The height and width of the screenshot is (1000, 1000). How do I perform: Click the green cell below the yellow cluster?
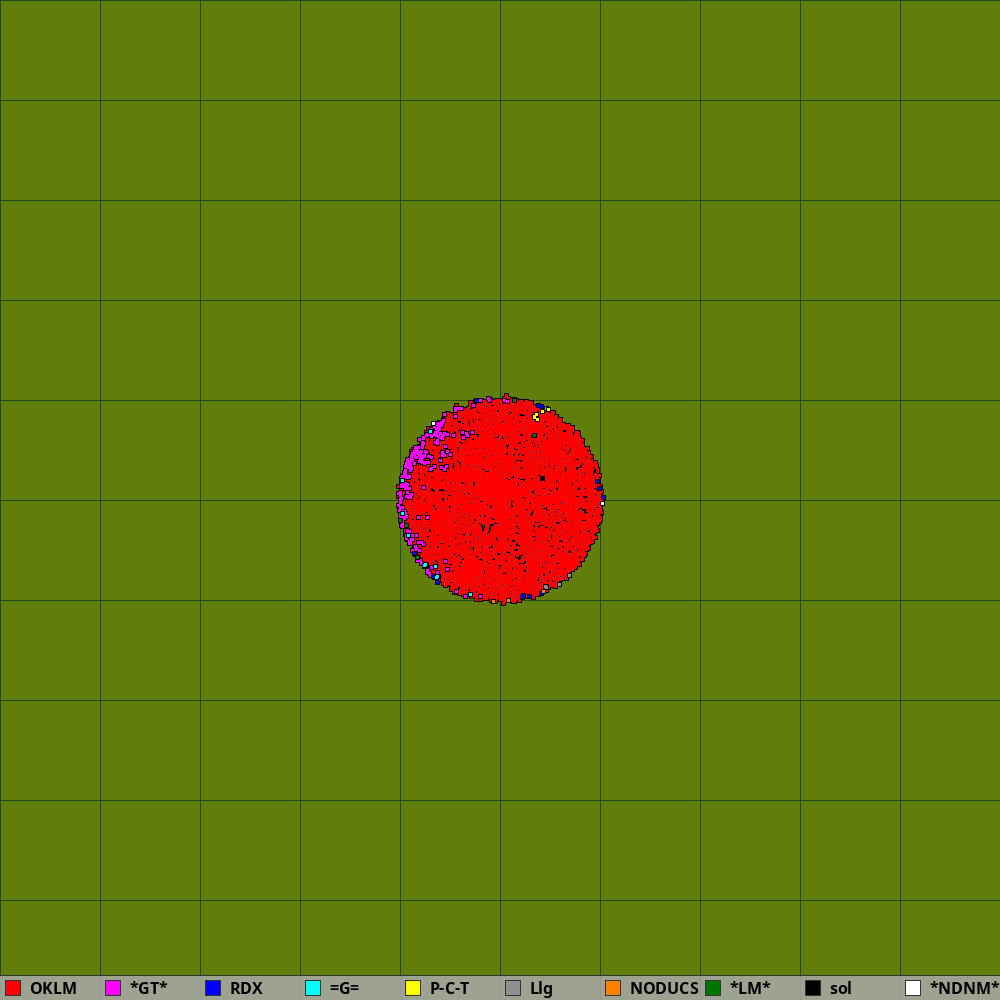534,435
